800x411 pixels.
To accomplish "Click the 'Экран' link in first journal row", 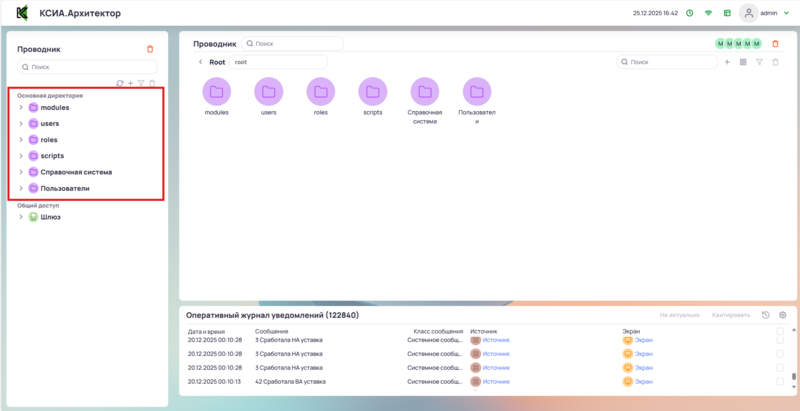I will pyautogui.click(x=643, y=340).
